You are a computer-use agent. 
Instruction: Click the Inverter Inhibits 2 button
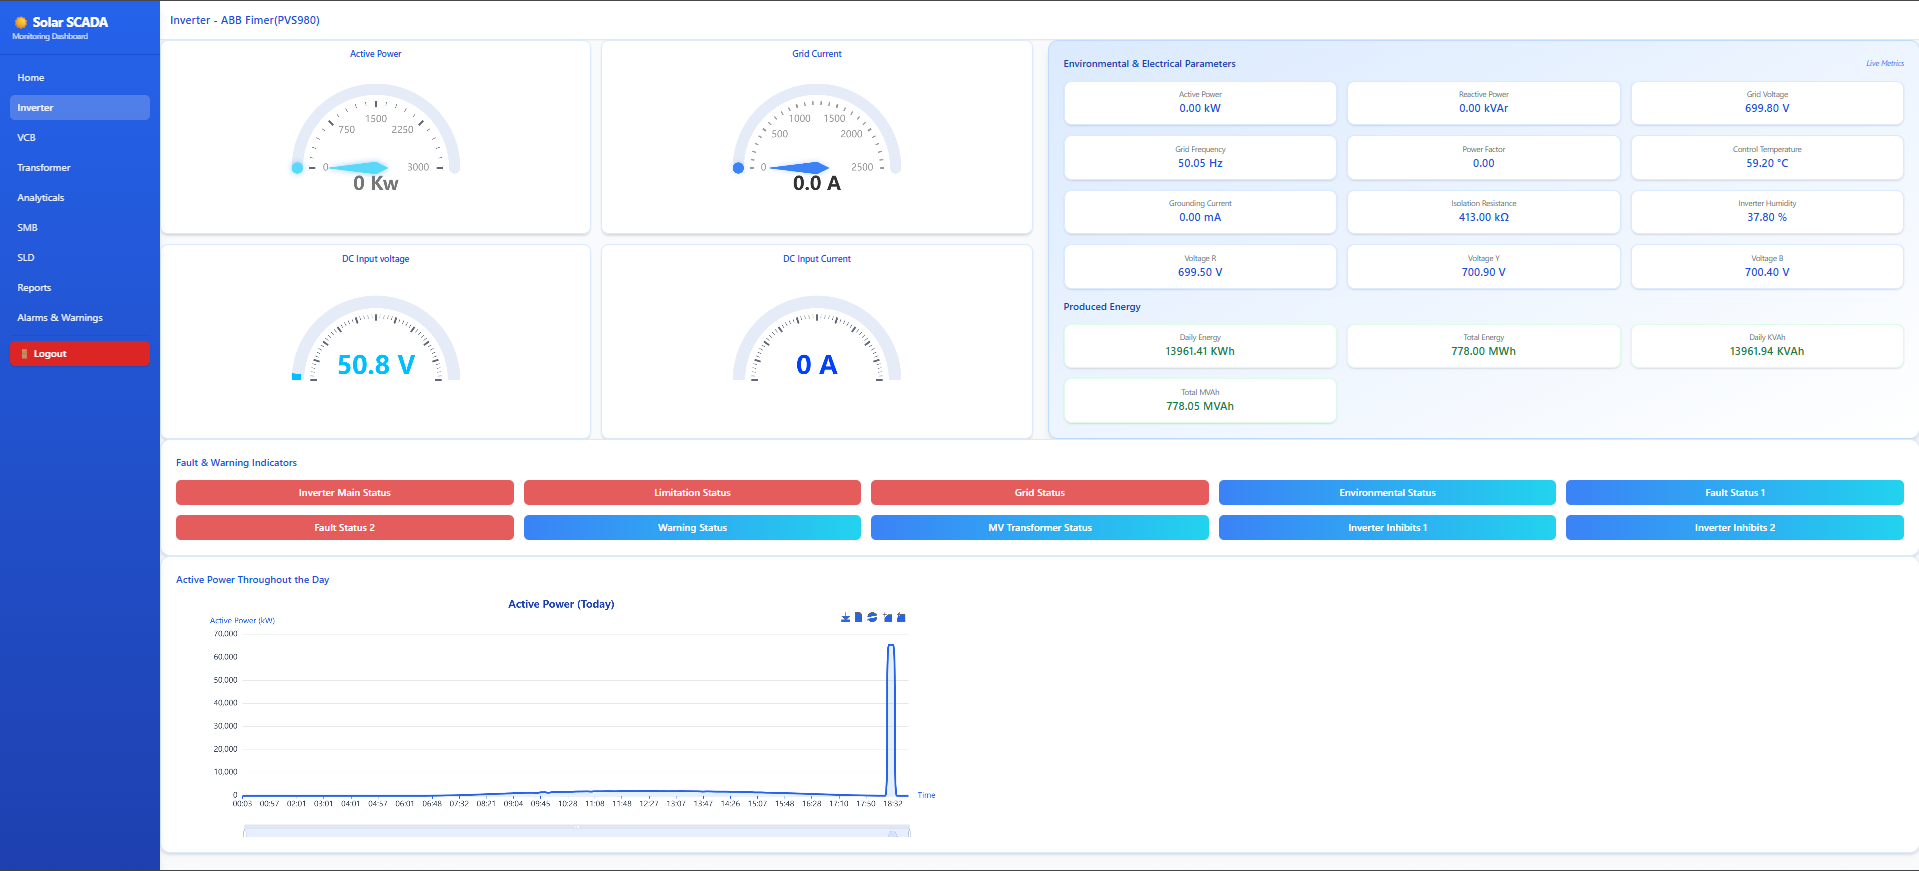point(1734,528)
